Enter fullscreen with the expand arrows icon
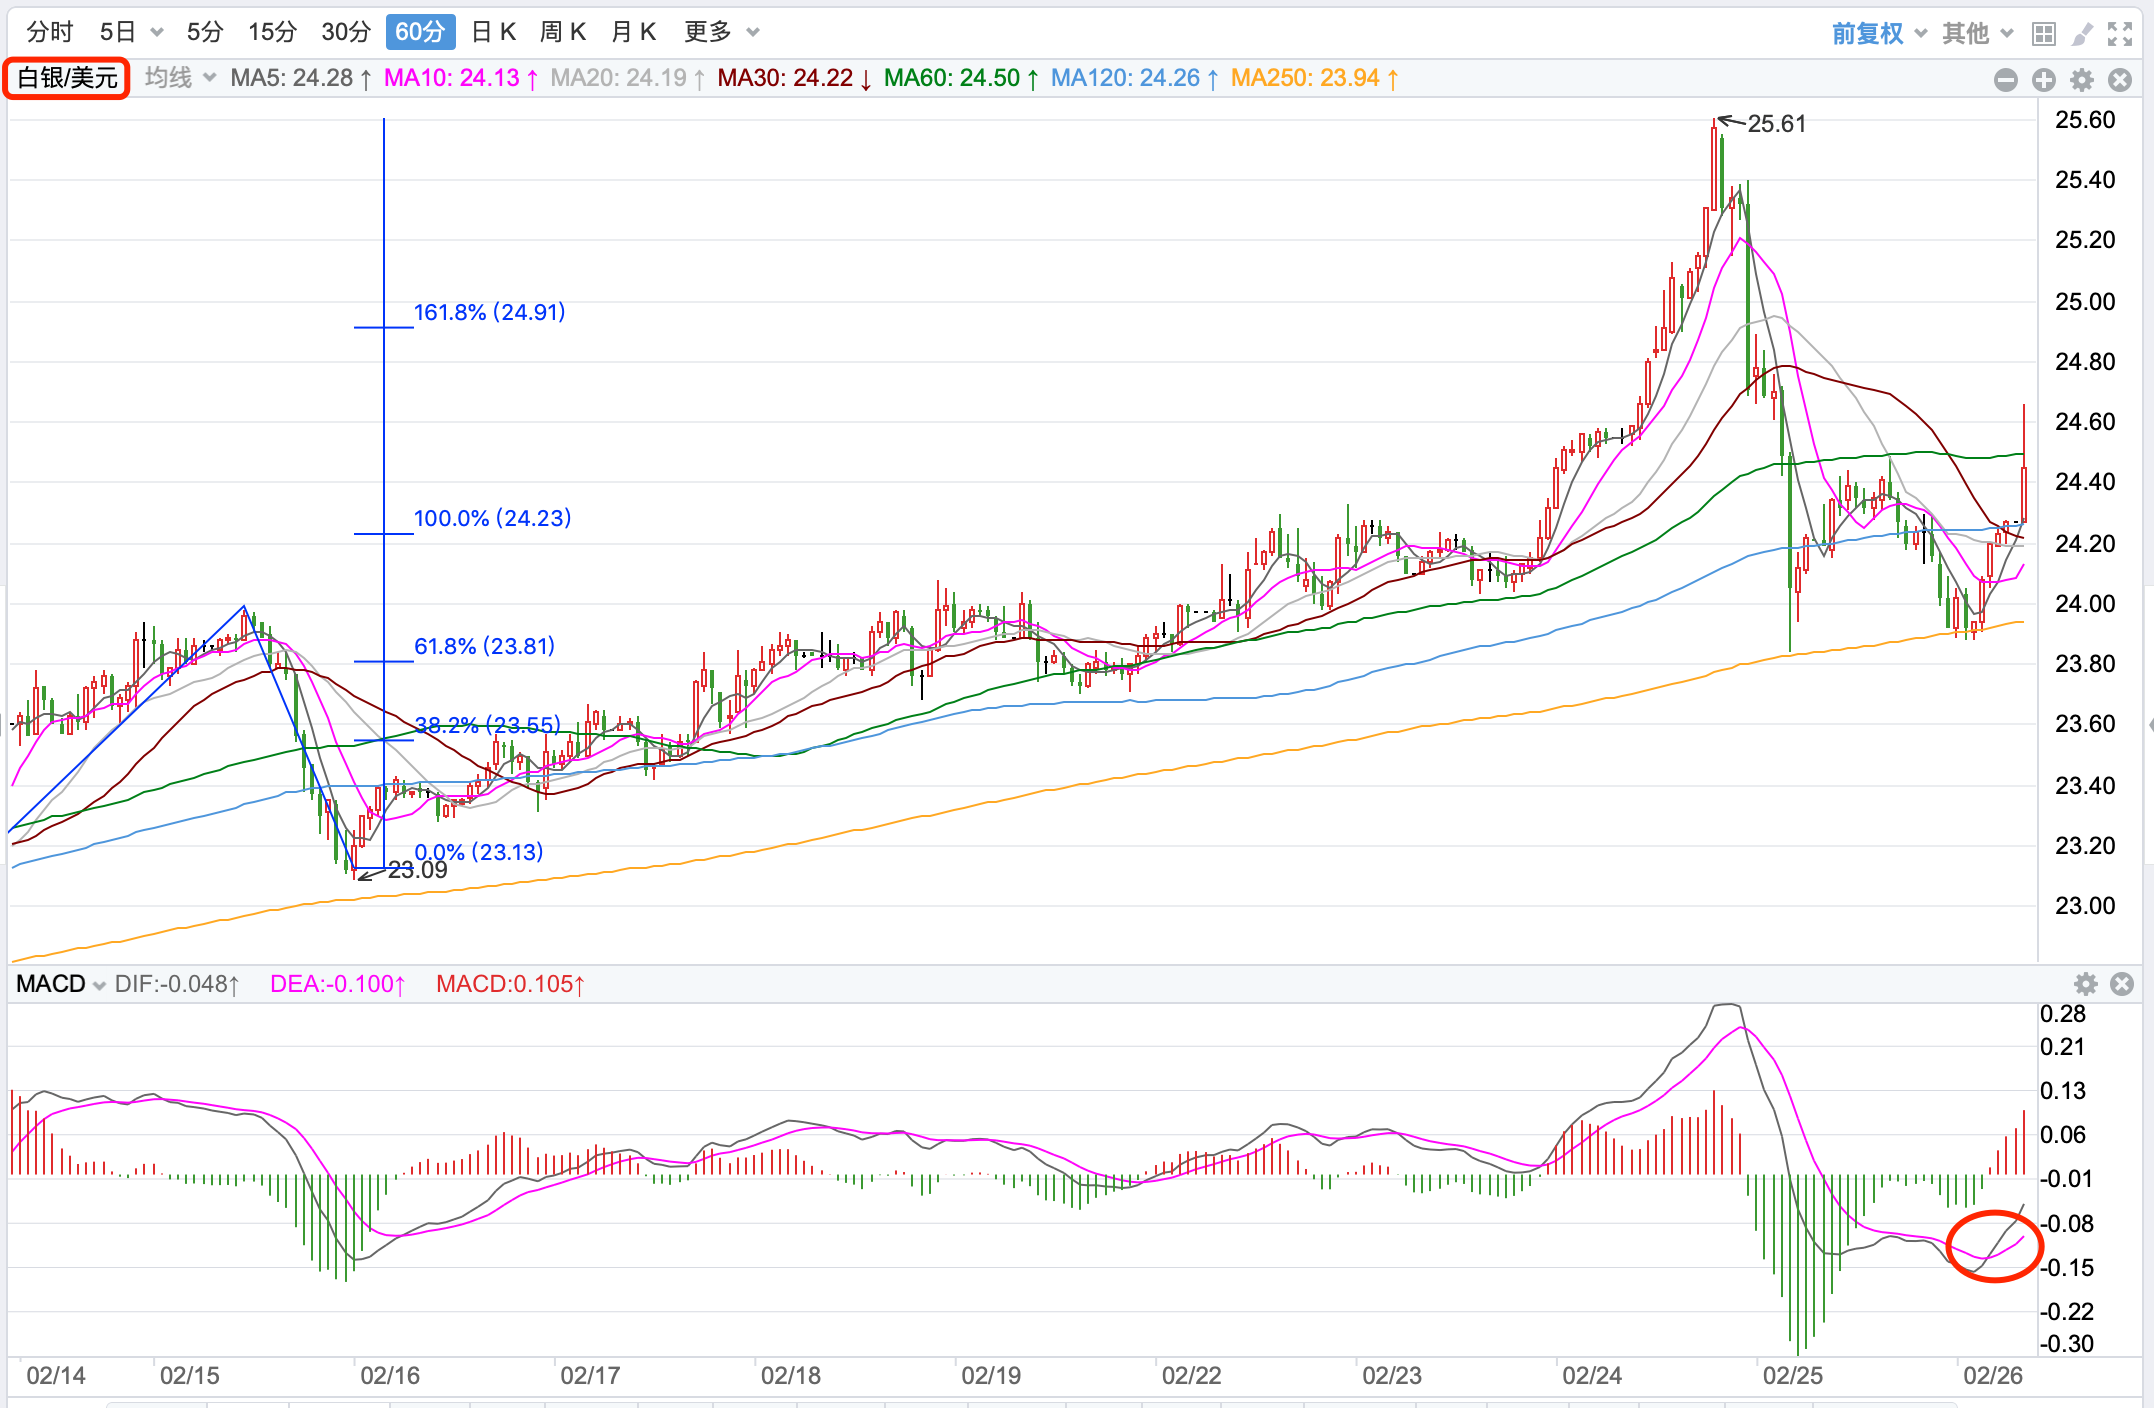 tap(2120, 34)
